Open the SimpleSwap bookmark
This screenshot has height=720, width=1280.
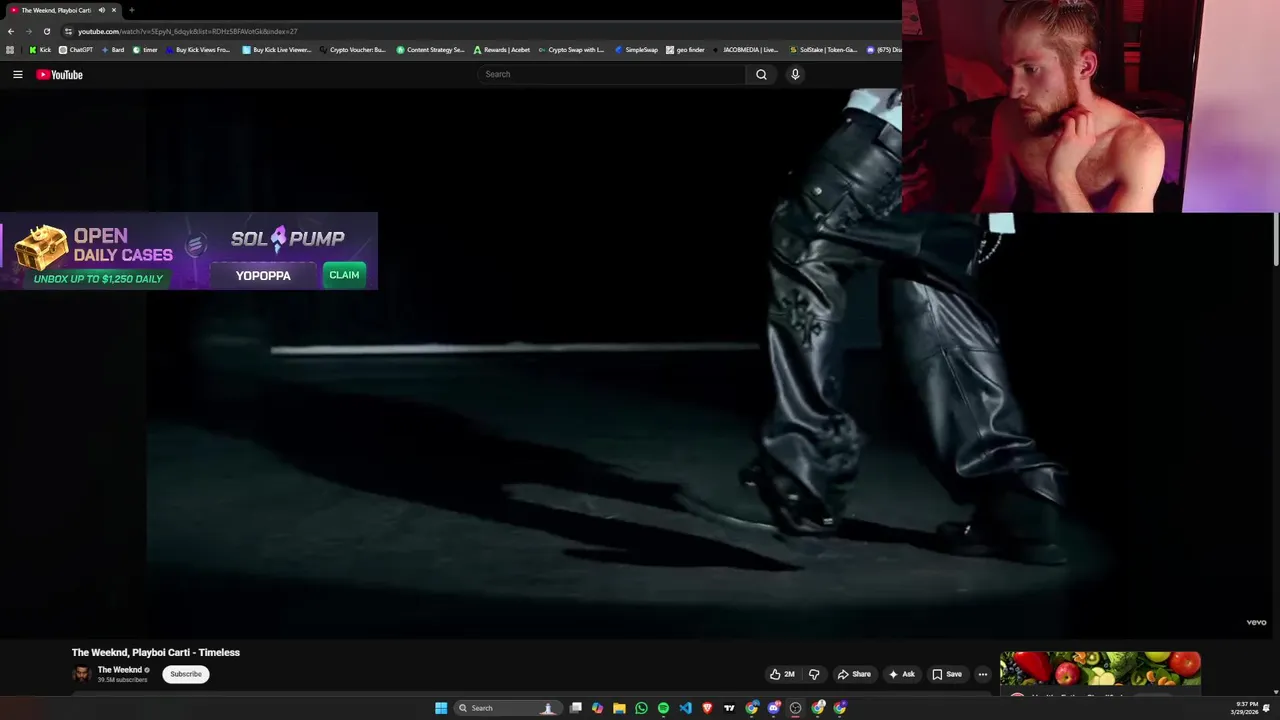tap(636, 49)
